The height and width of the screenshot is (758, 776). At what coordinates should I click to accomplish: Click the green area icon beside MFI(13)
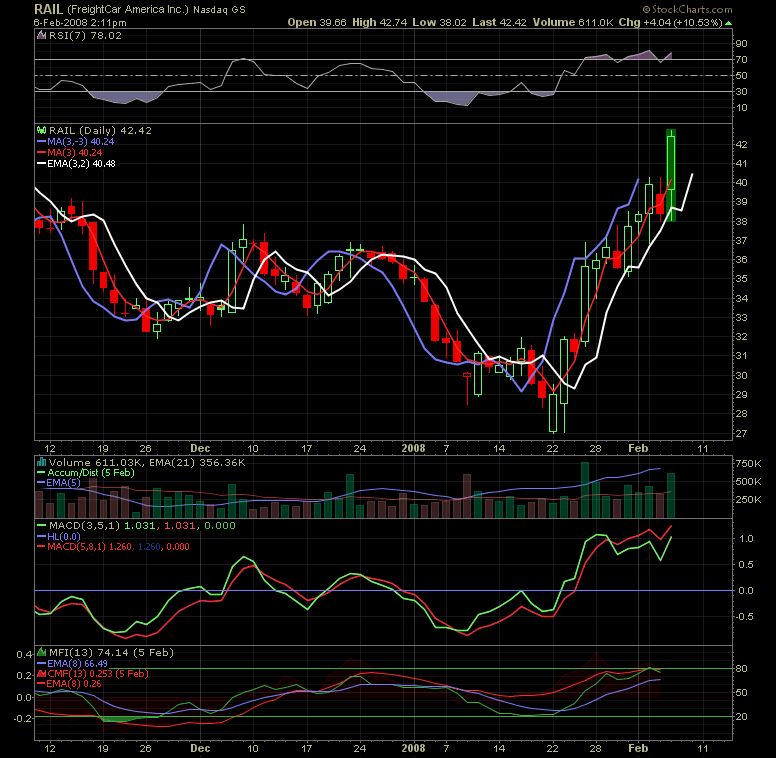(42, 653)
